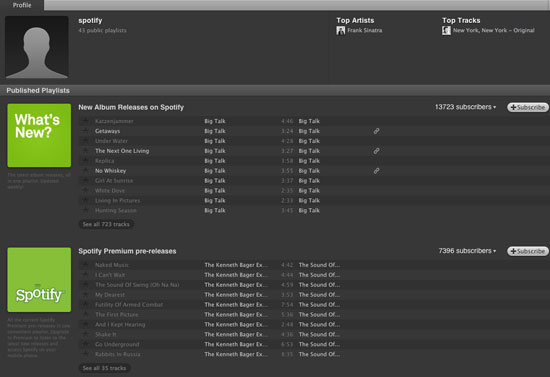Click the link icon beside The Next One Living

tap(376, 151)
